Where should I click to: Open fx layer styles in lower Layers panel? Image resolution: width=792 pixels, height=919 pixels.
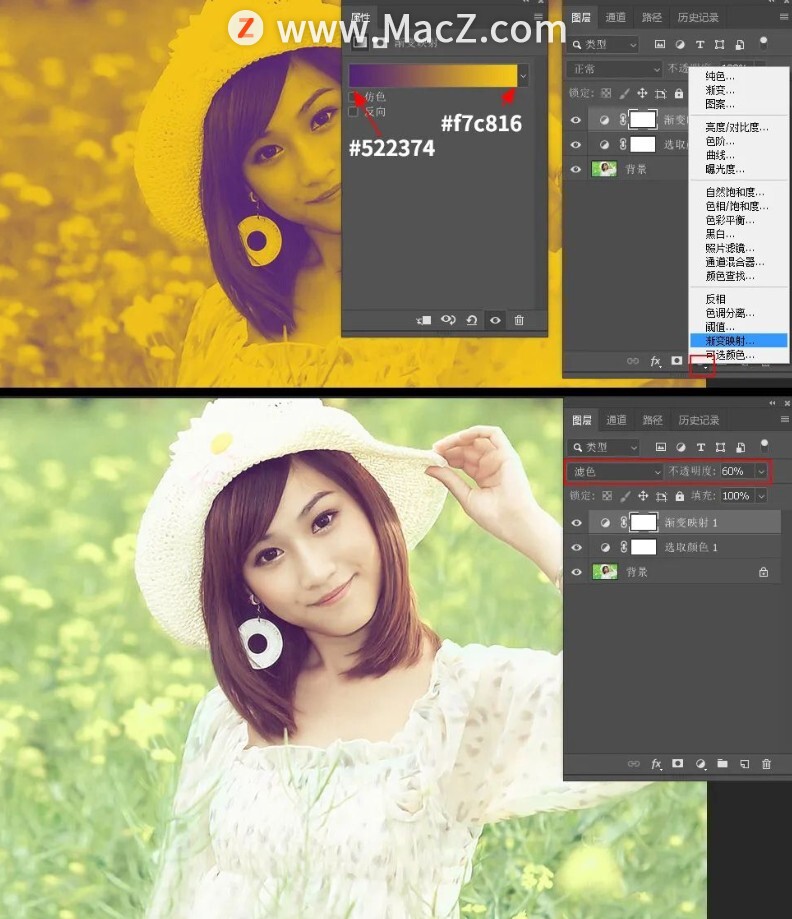pyautogui.click(x=656, y=764)
